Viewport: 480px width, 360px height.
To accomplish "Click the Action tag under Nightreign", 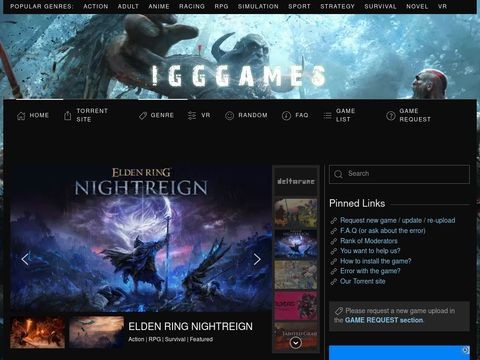I will 136,339.
